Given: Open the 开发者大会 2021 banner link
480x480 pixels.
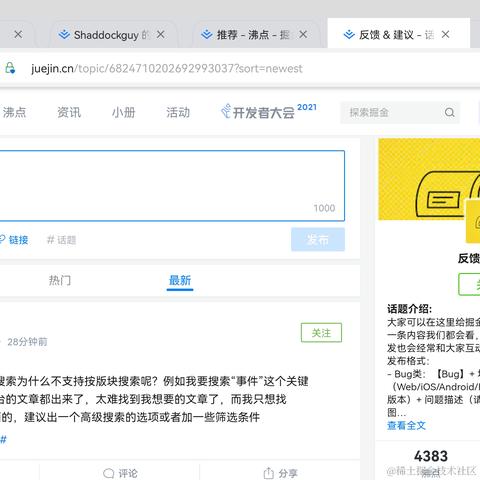Looking at the screenshot, I should 269,112.
